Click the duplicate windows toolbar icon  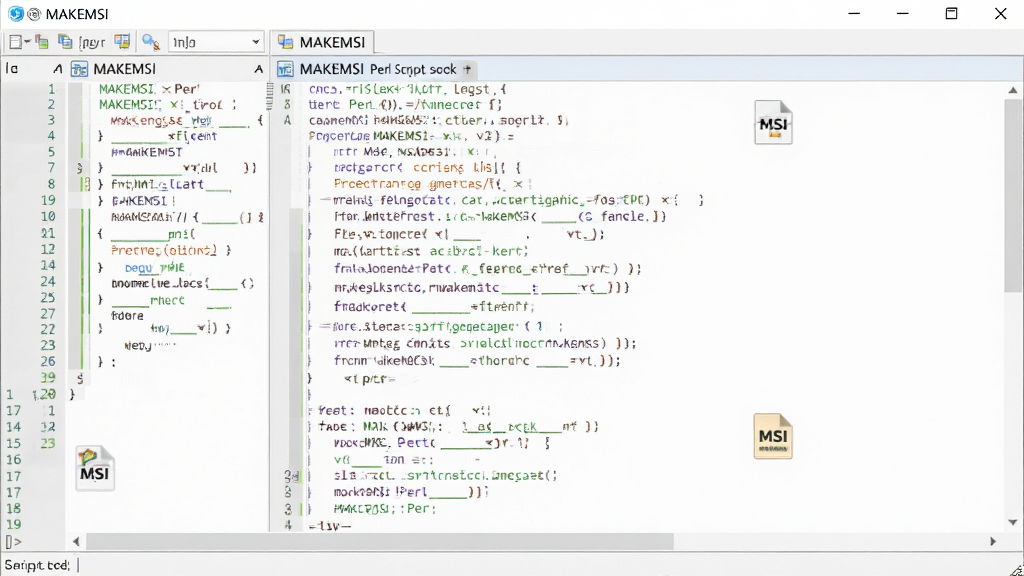pos(65,42)
